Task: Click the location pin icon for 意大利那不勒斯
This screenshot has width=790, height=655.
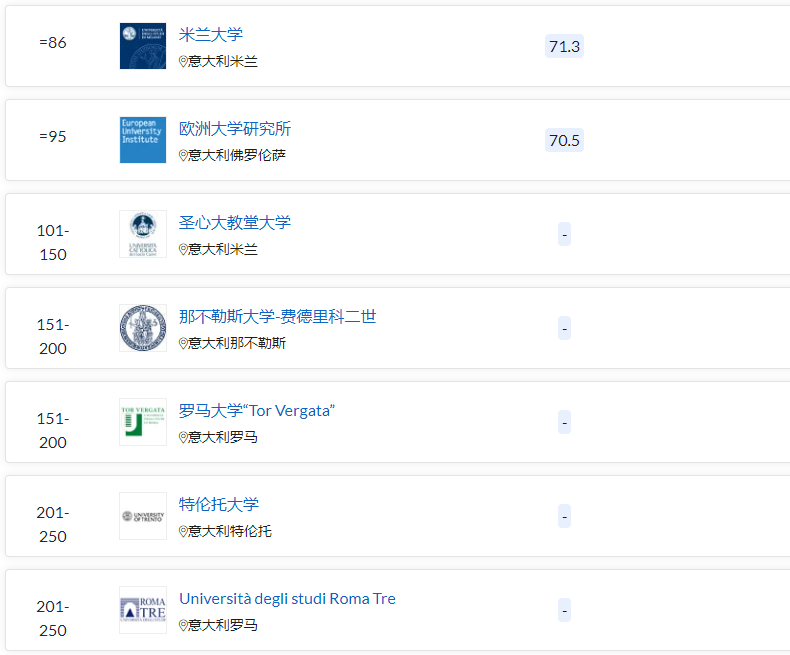Action: 183,343
